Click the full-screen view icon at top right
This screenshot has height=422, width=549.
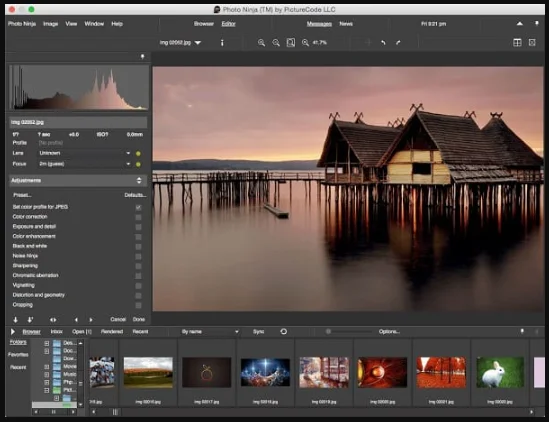tap(532, 43)
